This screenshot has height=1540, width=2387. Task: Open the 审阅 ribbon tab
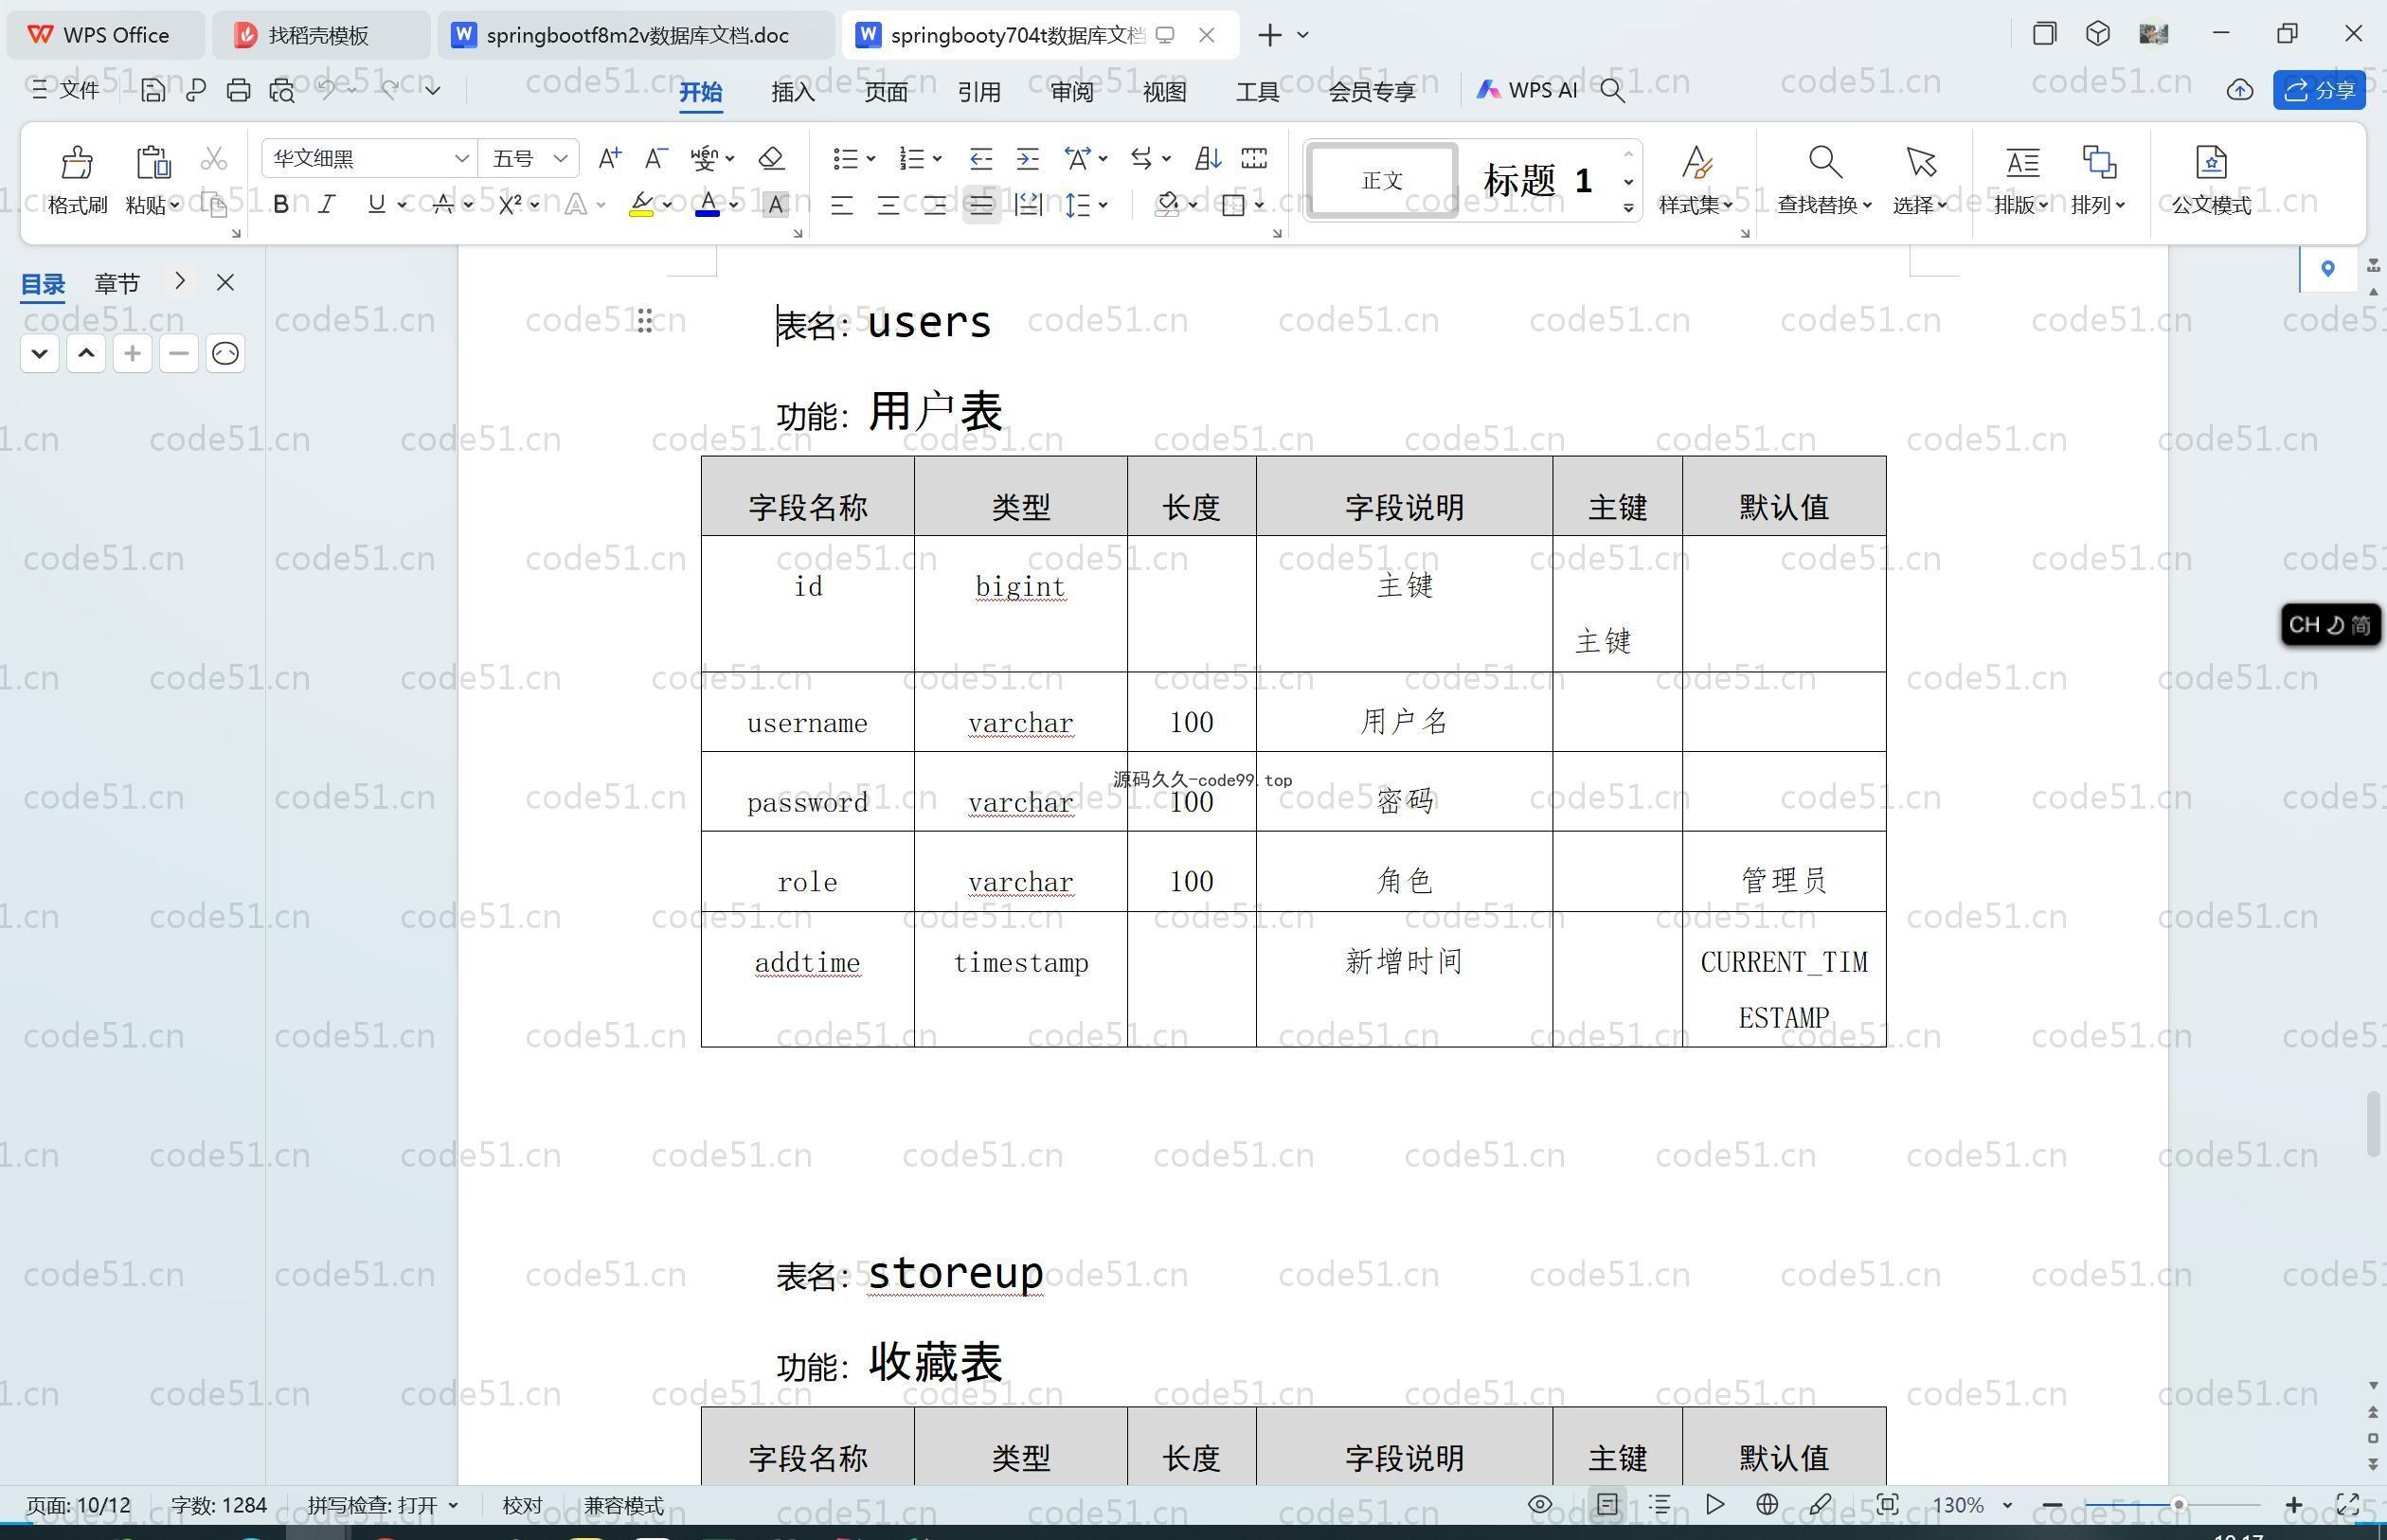[1072, 92]
